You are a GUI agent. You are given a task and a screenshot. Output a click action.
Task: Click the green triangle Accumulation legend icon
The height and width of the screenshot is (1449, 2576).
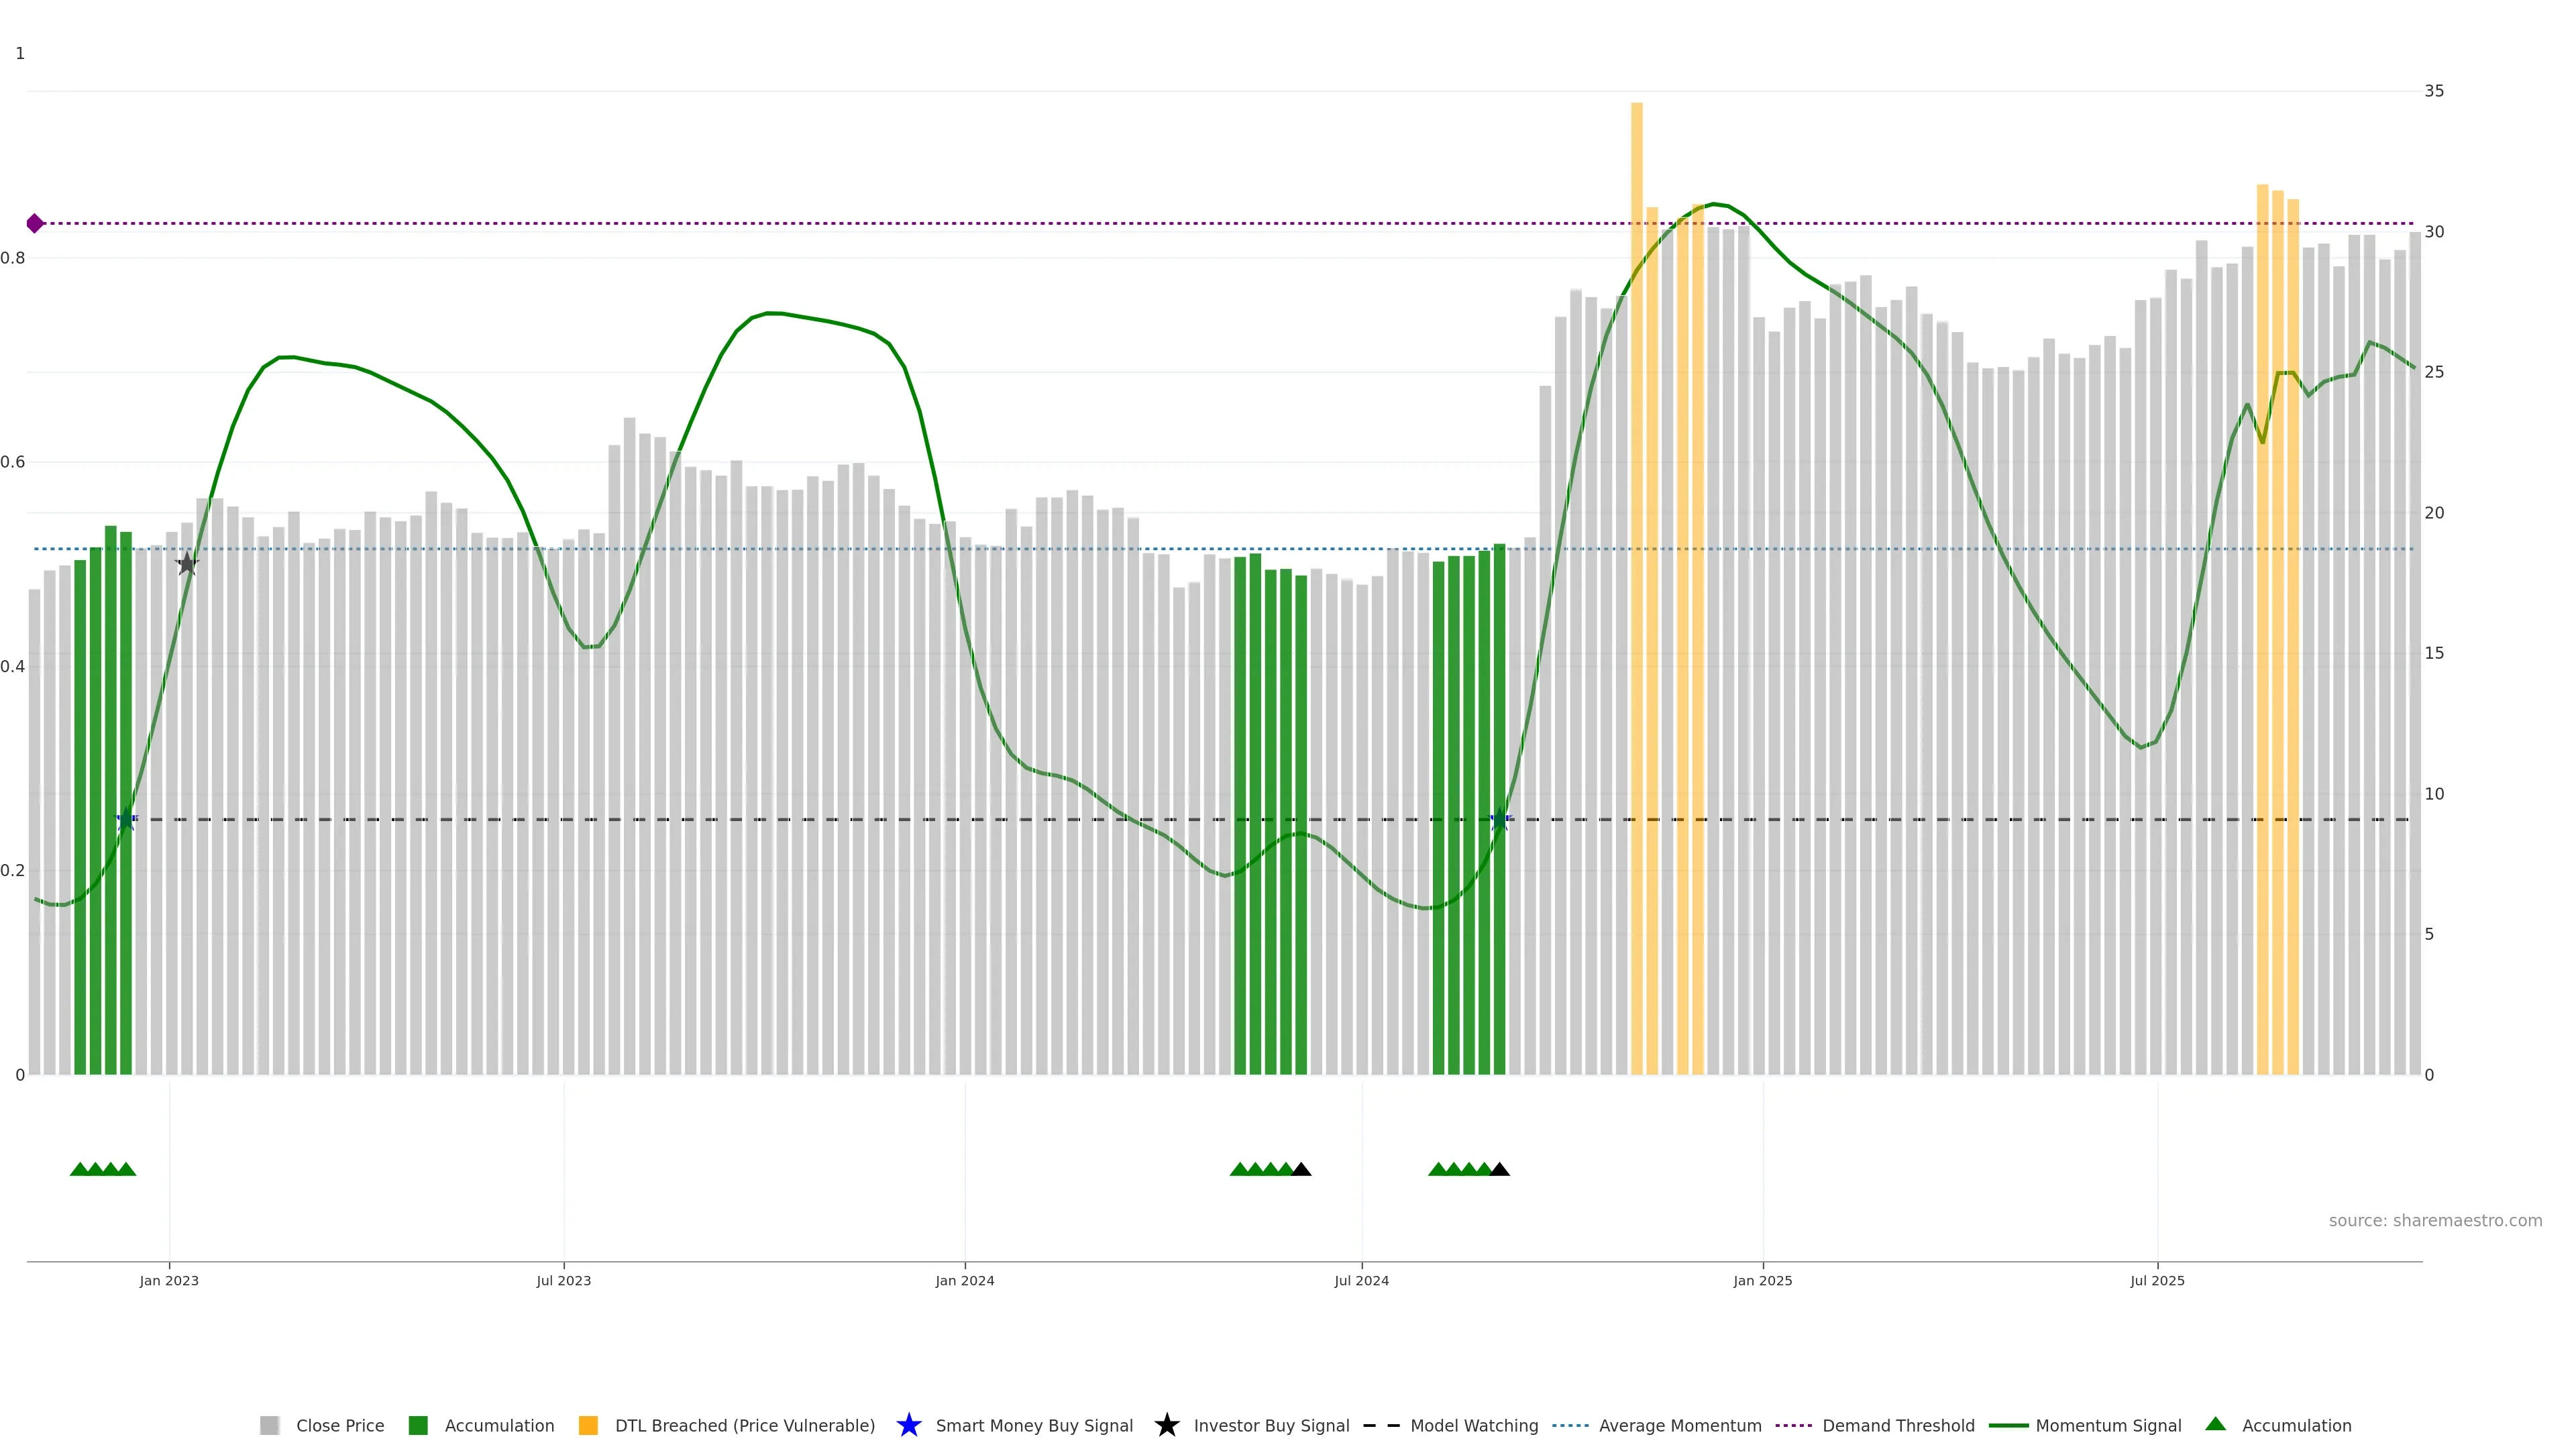tap(2215, 1424)
